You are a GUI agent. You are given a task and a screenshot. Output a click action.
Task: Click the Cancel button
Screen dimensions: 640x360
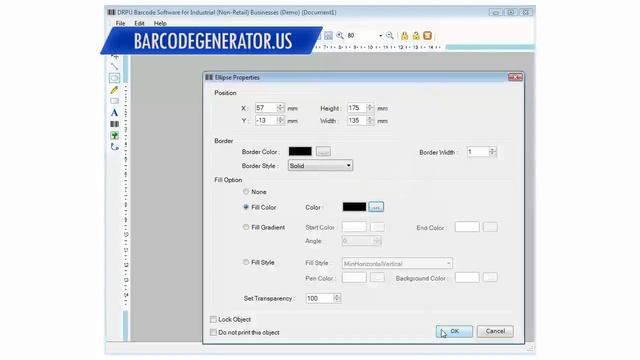[495, 331]
